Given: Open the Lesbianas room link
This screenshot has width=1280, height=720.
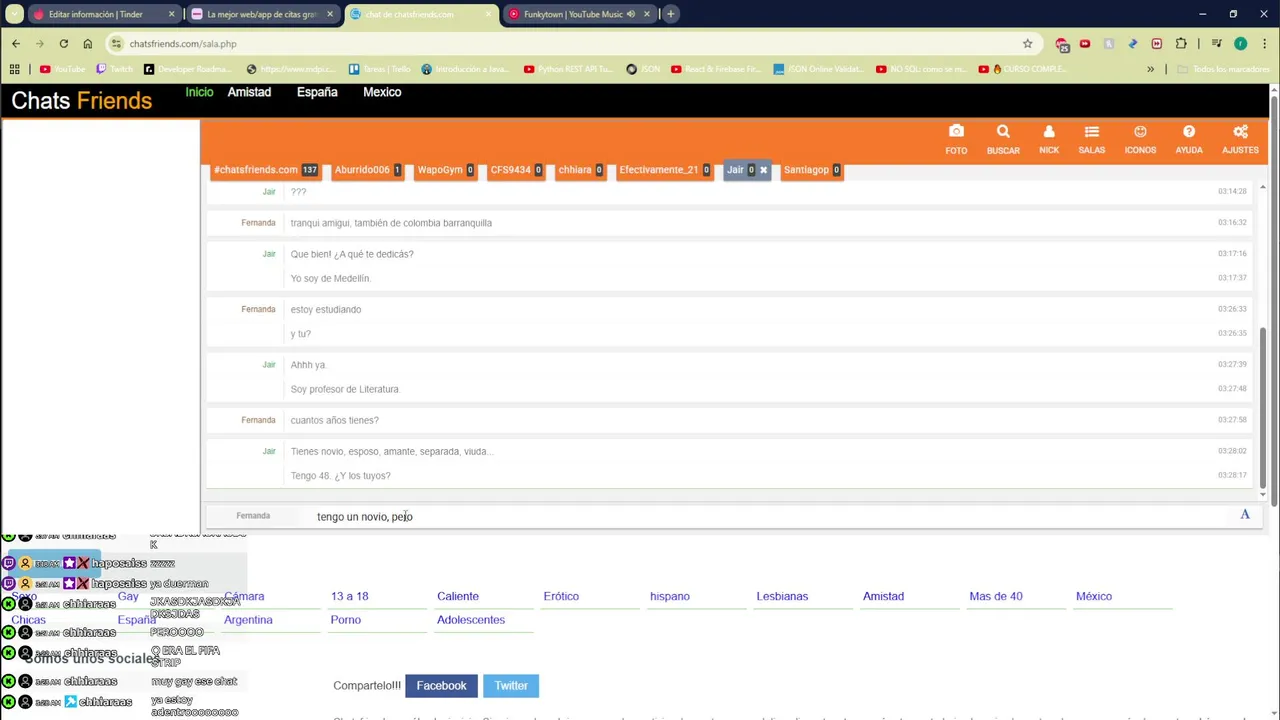Looking at the screenshot, I should 782,596.
